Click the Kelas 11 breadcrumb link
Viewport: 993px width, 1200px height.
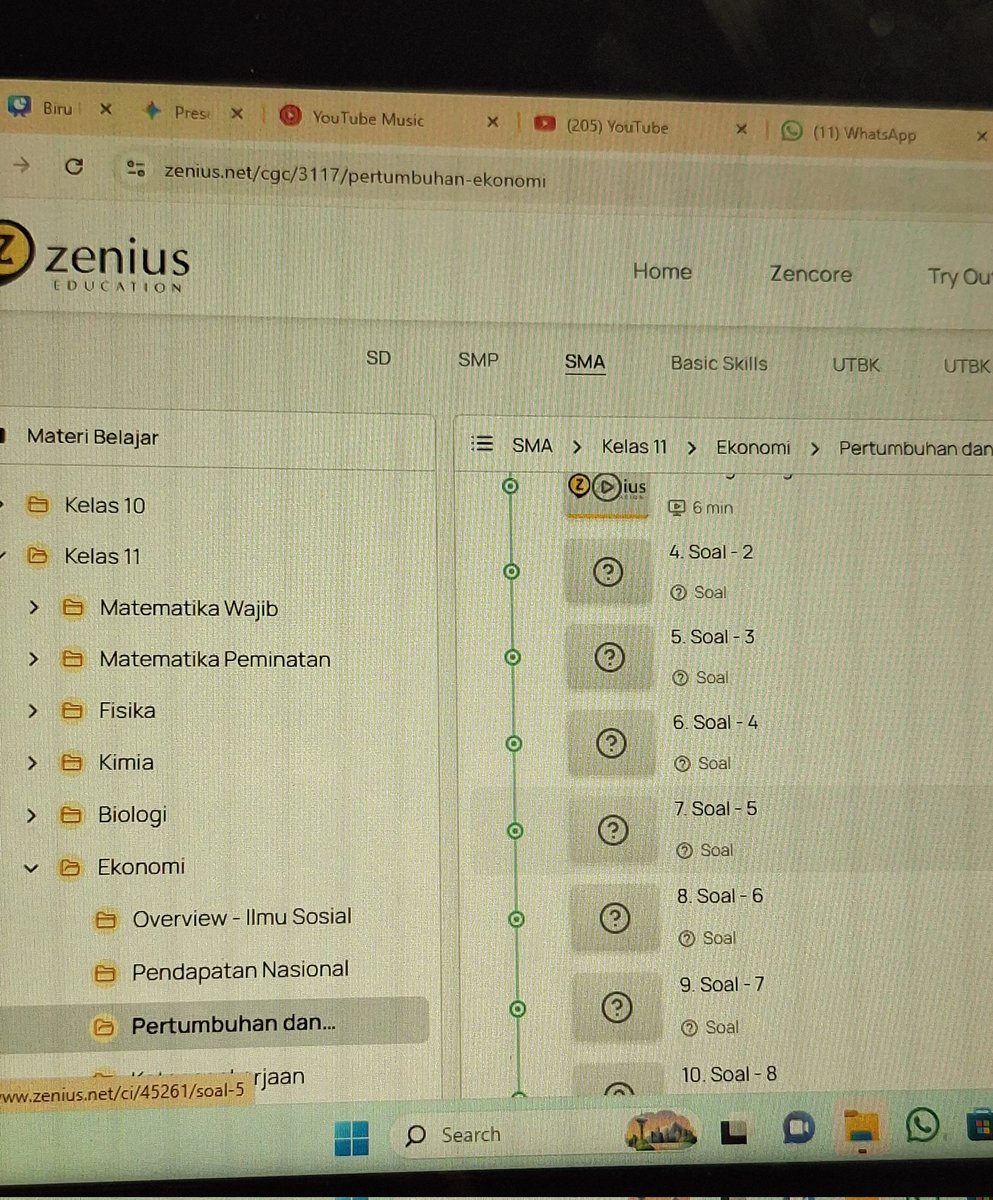[x=634, y=446]
